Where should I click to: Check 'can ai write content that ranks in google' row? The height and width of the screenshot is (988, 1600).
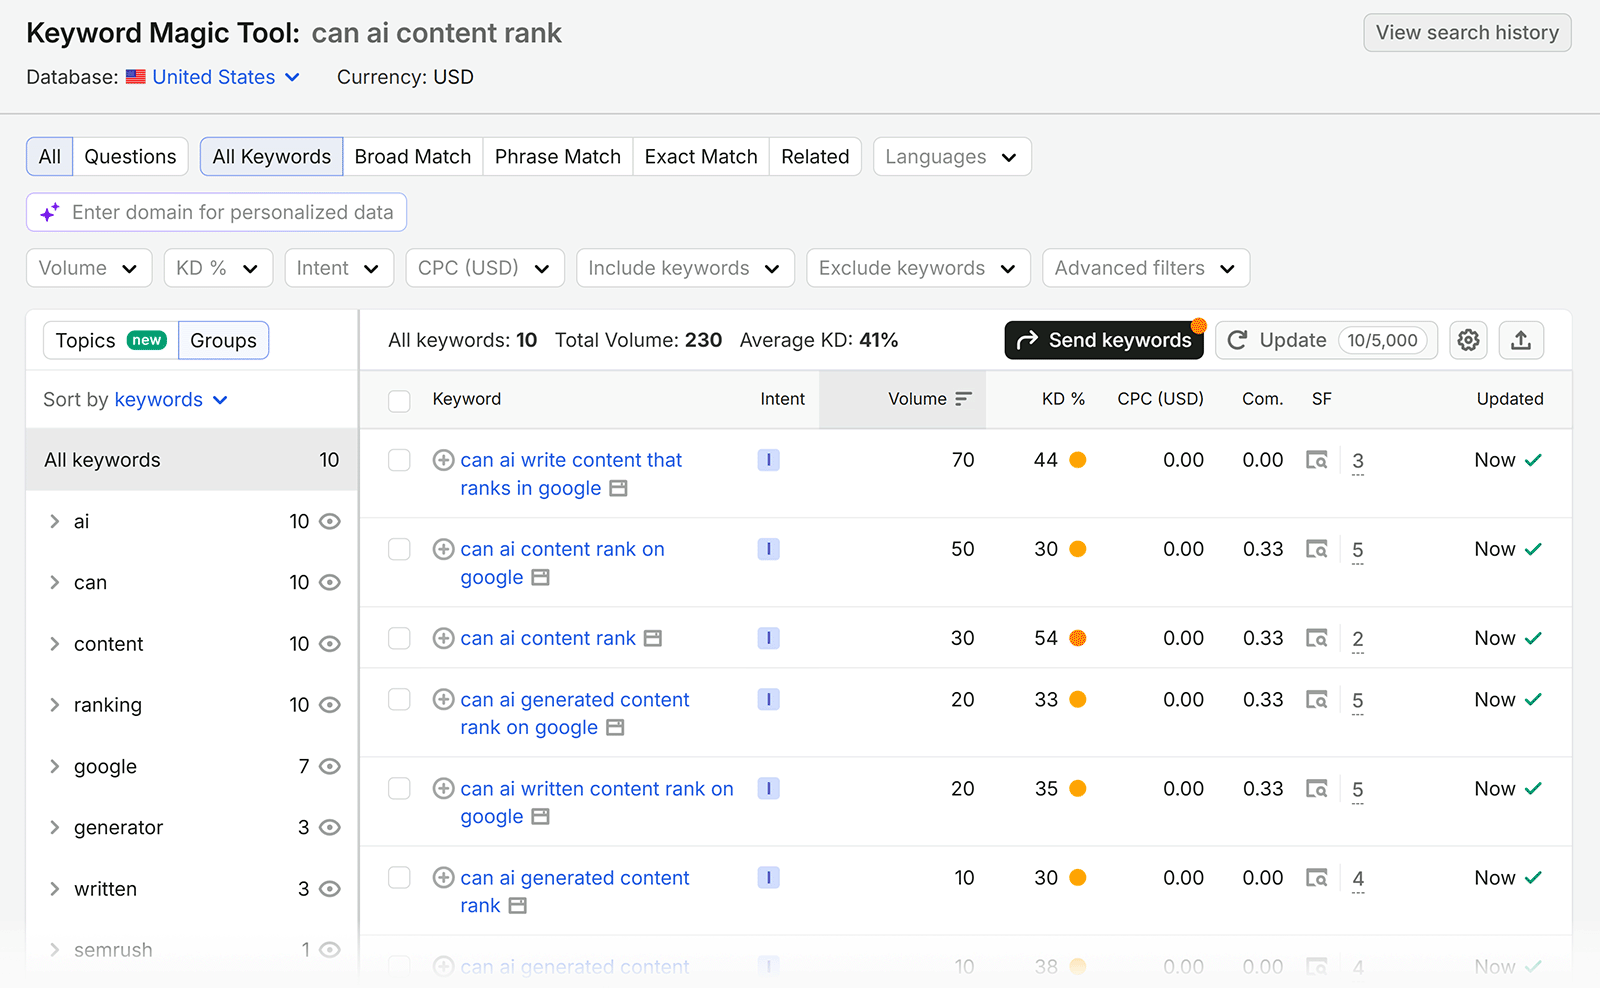tap(399, 460)
